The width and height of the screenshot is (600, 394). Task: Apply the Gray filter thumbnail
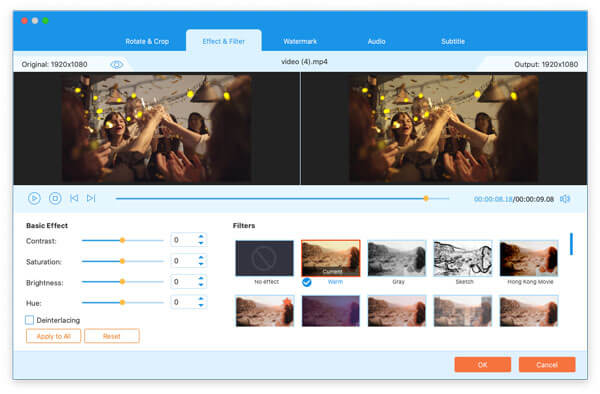coord(396,258)
